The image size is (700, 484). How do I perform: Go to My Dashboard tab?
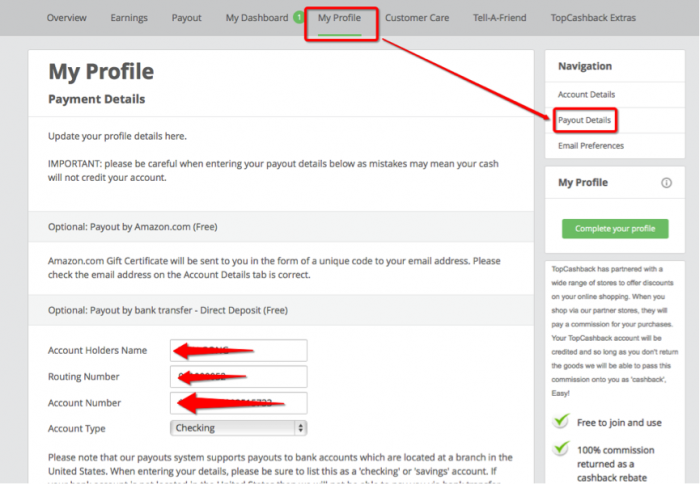(257, 18)
